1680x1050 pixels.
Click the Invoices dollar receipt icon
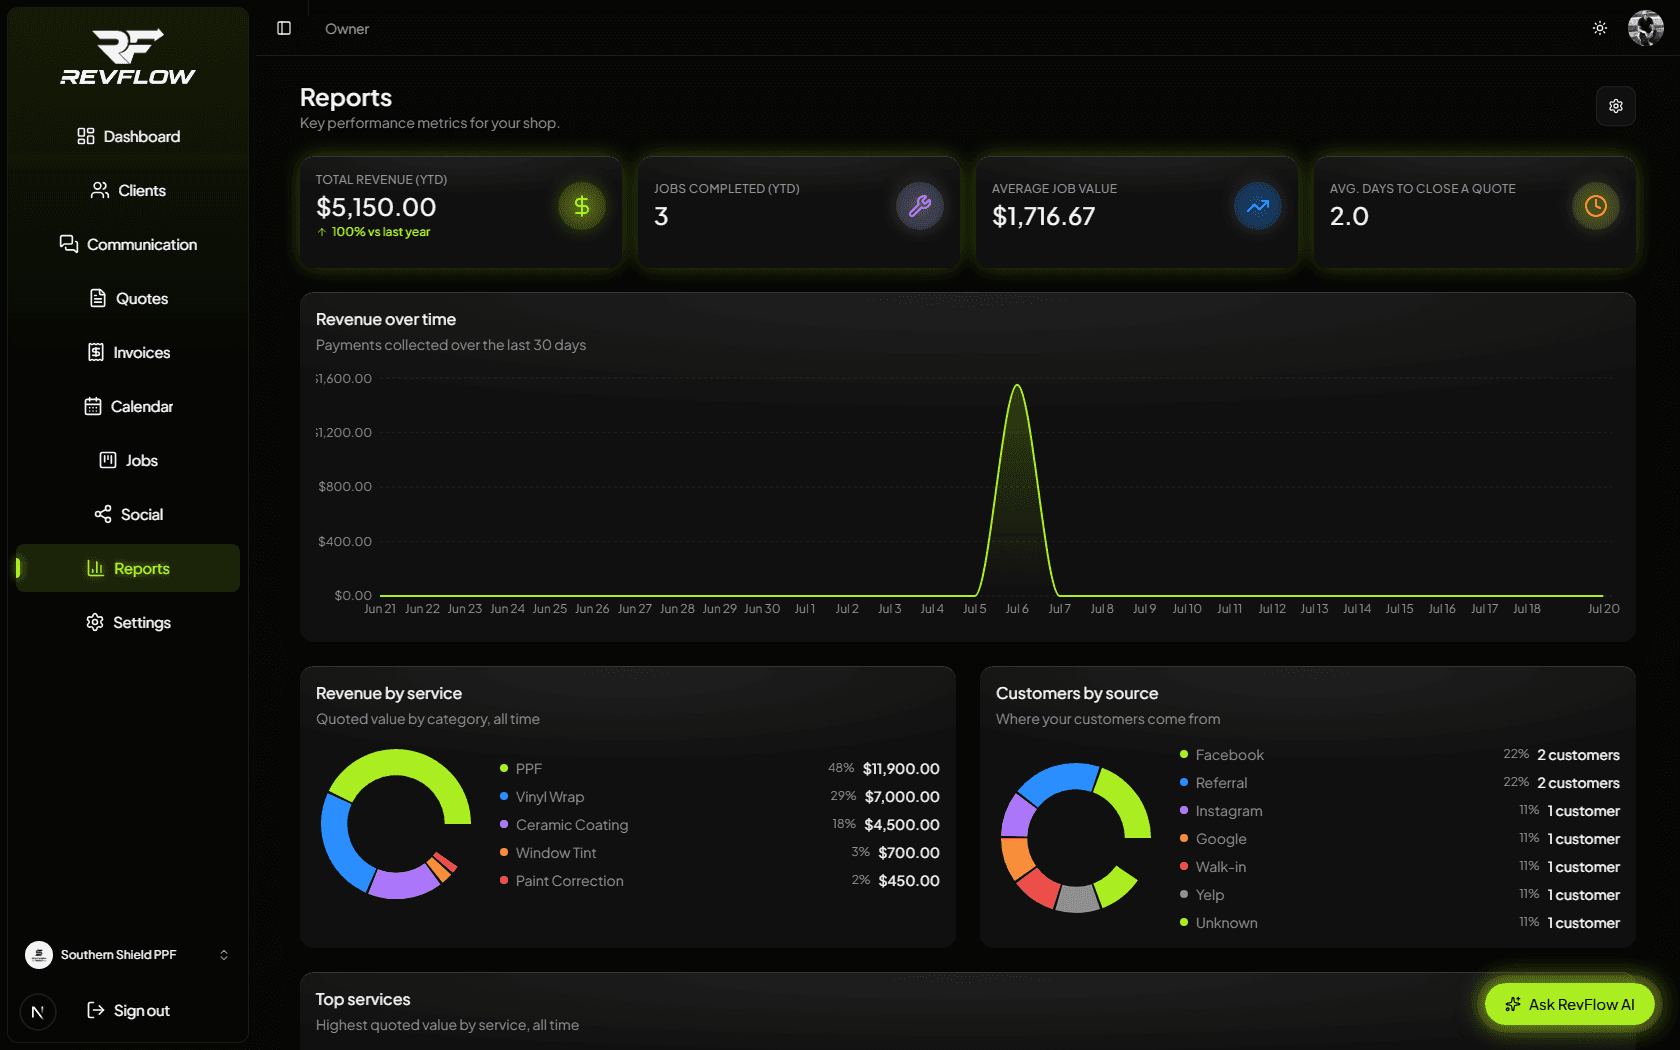(96, 352)
